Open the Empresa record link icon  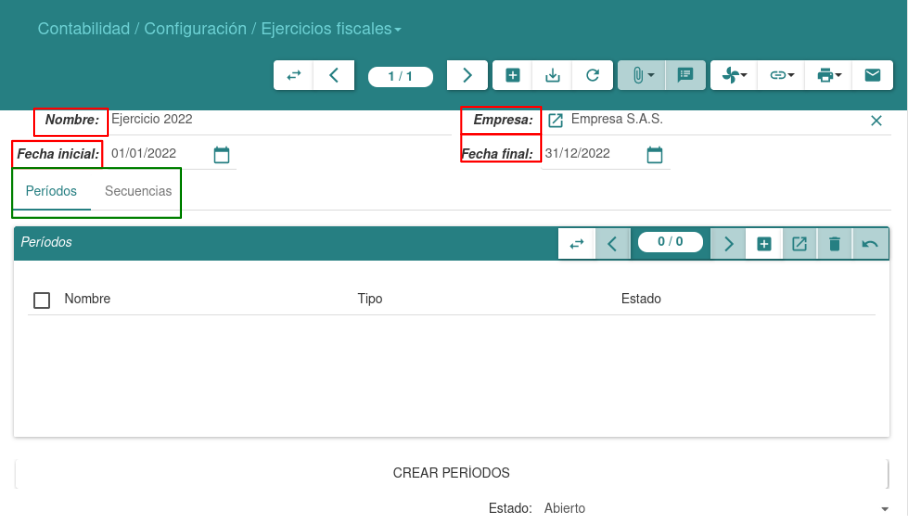555,120
